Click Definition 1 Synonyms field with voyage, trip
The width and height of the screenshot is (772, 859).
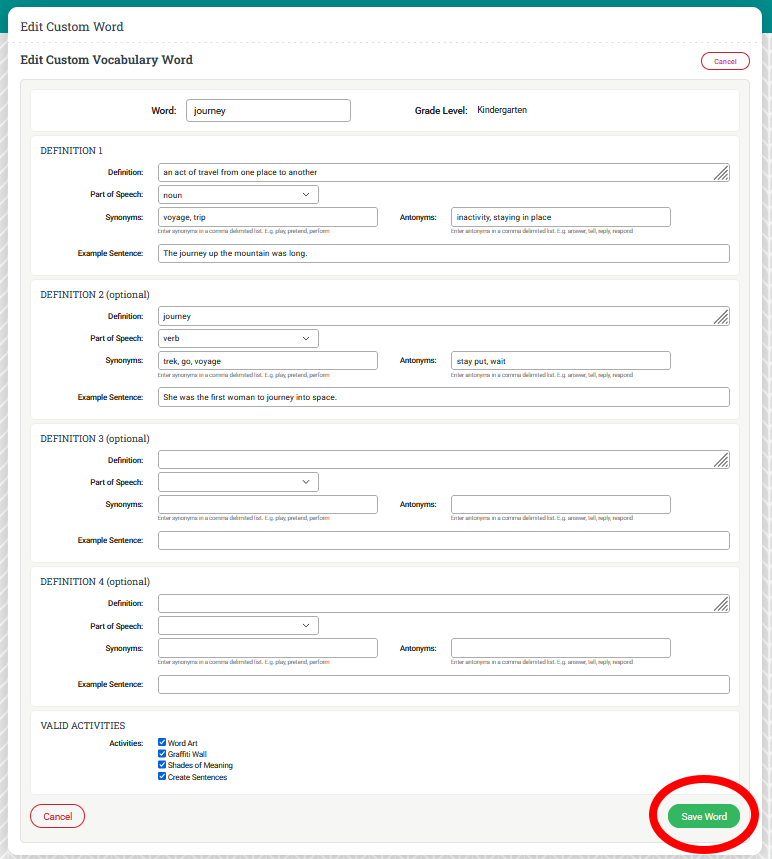[268, 217]
